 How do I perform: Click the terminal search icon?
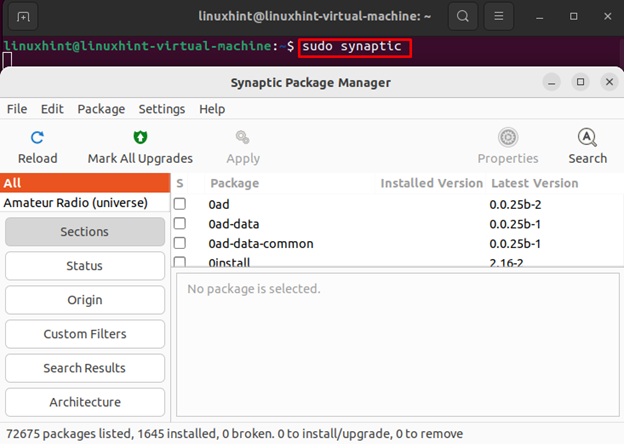pos(463,17)
